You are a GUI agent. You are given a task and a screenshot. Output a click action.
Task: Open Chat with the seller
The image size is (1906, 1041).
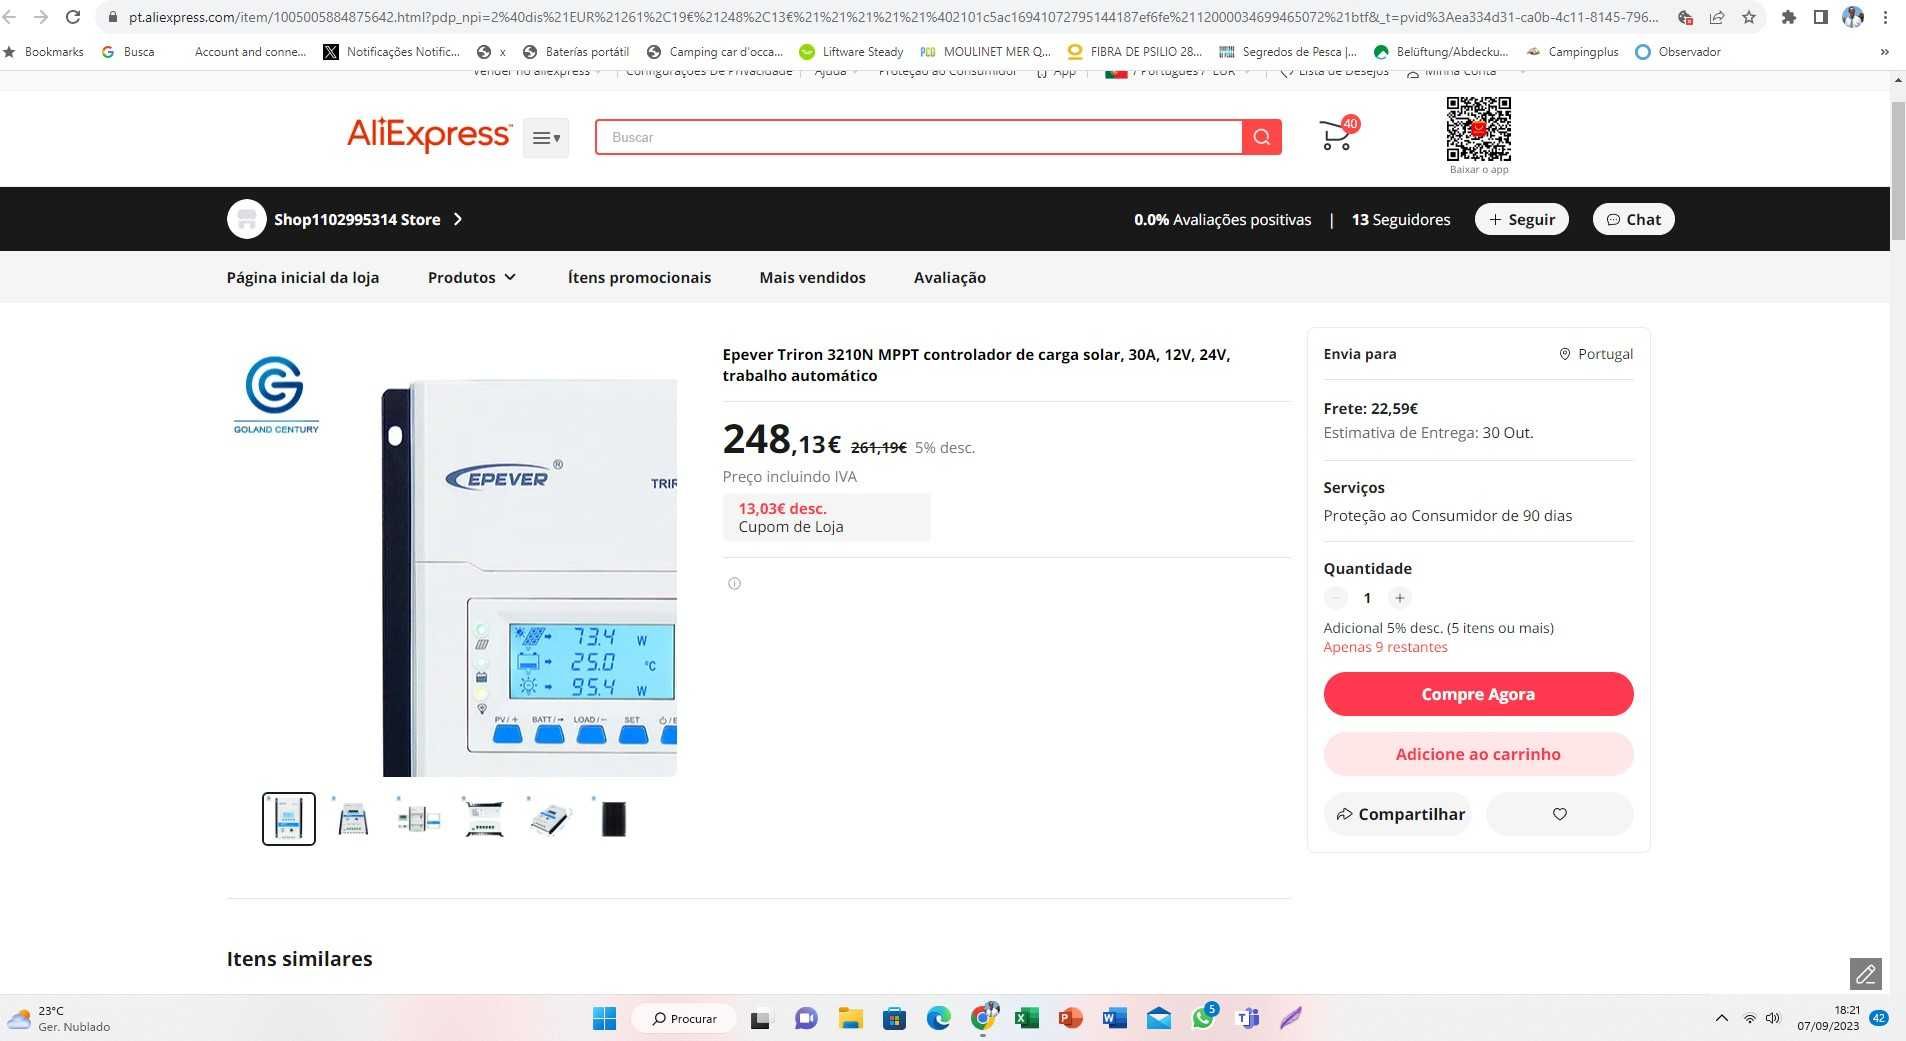(x=1633, y=219)
